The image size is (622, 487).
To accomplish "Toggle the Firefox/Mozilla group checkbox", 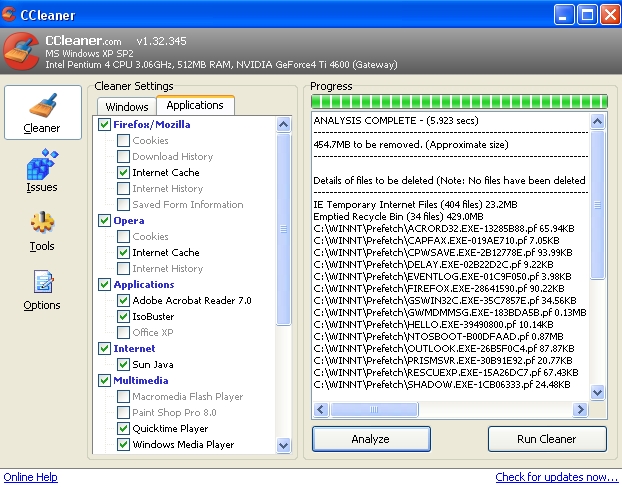I will pyautogui.click(x=105, y=125).
